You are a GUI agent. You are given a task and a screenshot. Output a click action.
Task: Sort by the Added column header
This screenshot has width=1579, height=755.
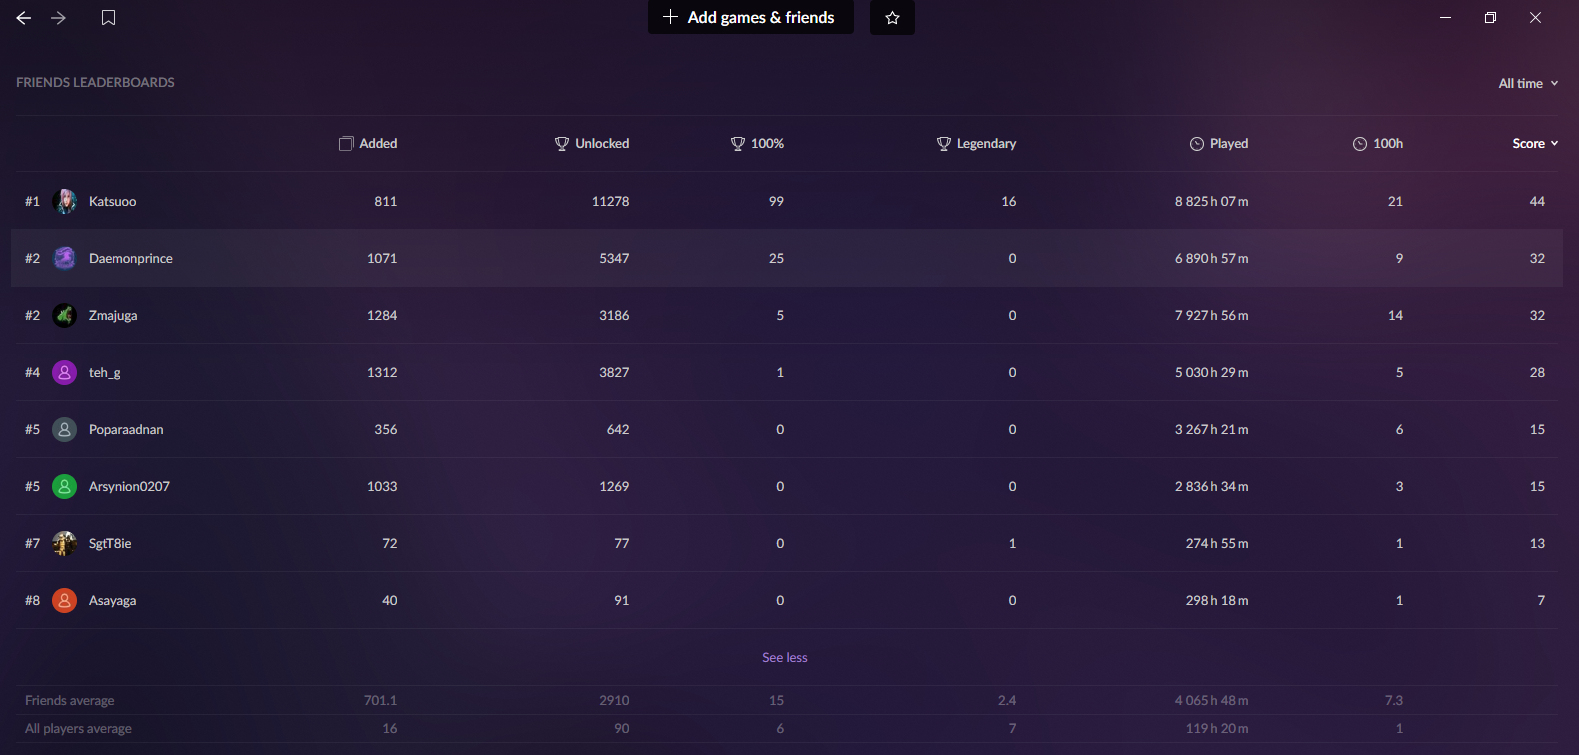(x=368, y=143)
